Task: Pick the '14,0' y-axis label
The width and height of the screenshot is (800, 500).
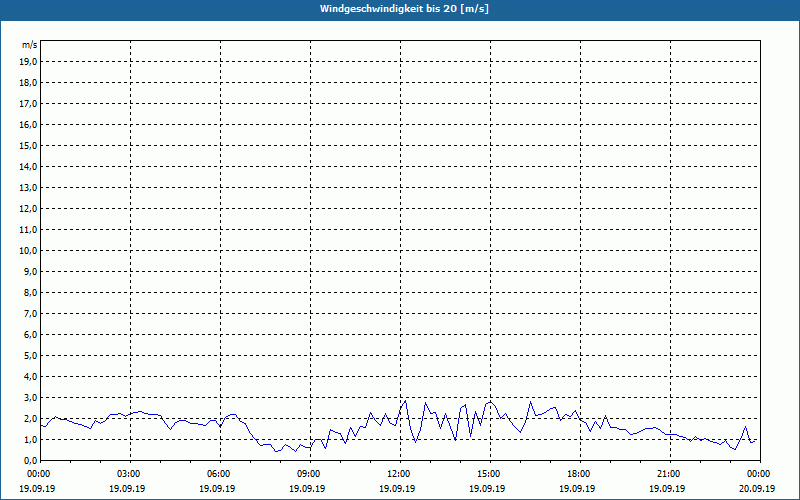Action: [28, 166]
